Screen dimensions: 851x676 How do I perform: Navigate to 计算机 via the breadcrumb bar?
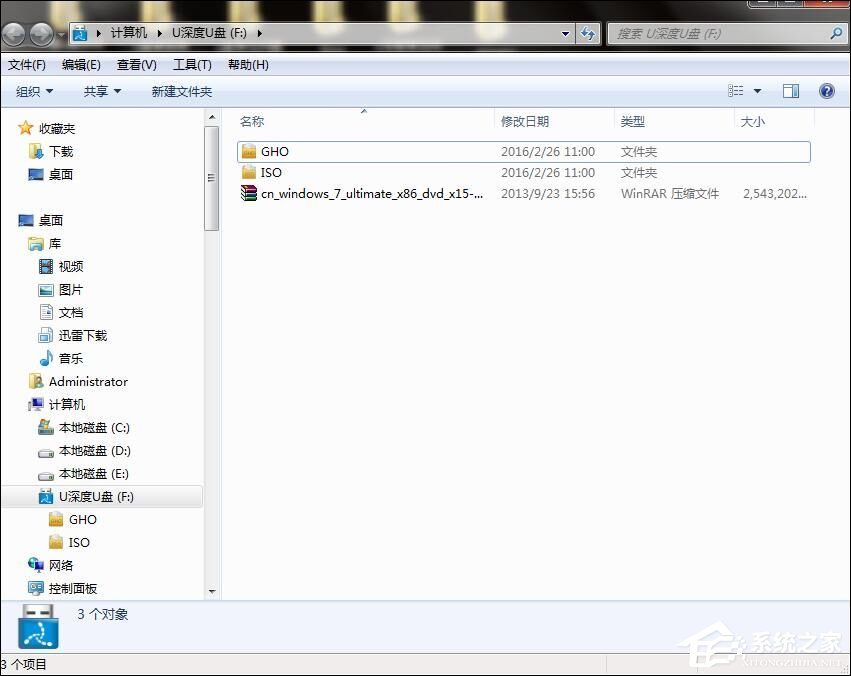tap(129, 32)
